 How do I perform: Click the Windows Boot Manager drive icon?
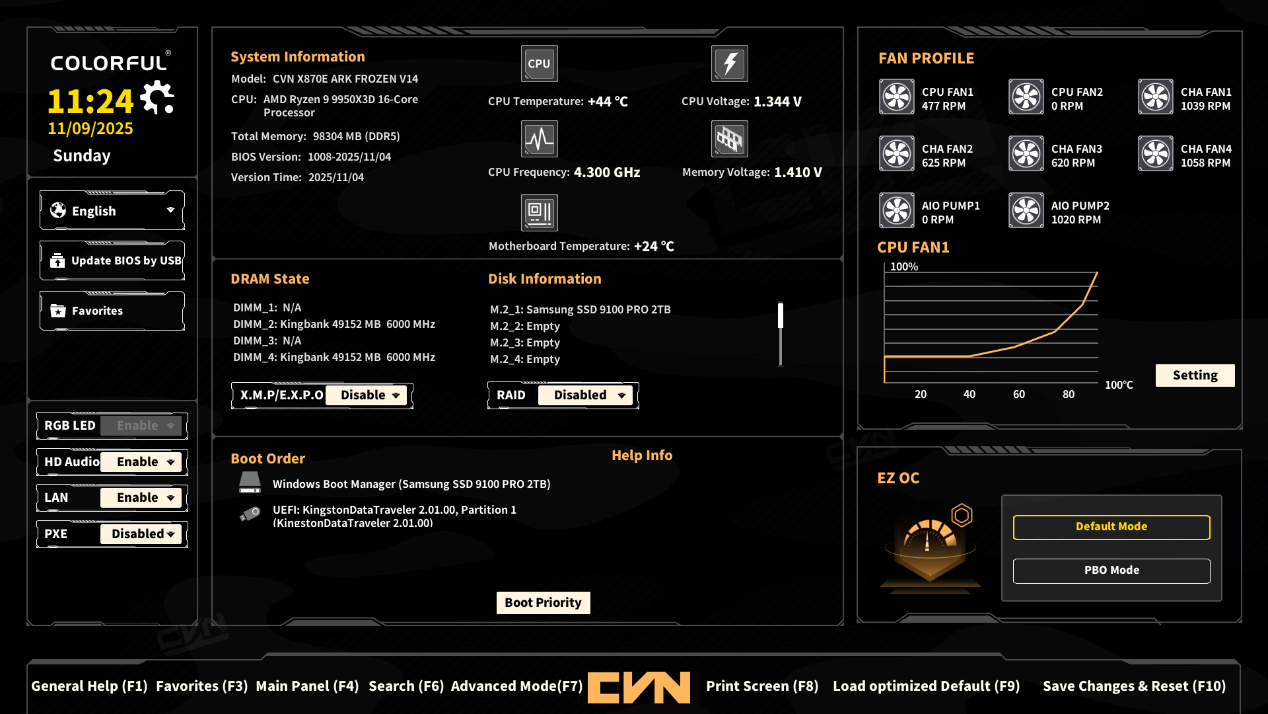[249, 484]
